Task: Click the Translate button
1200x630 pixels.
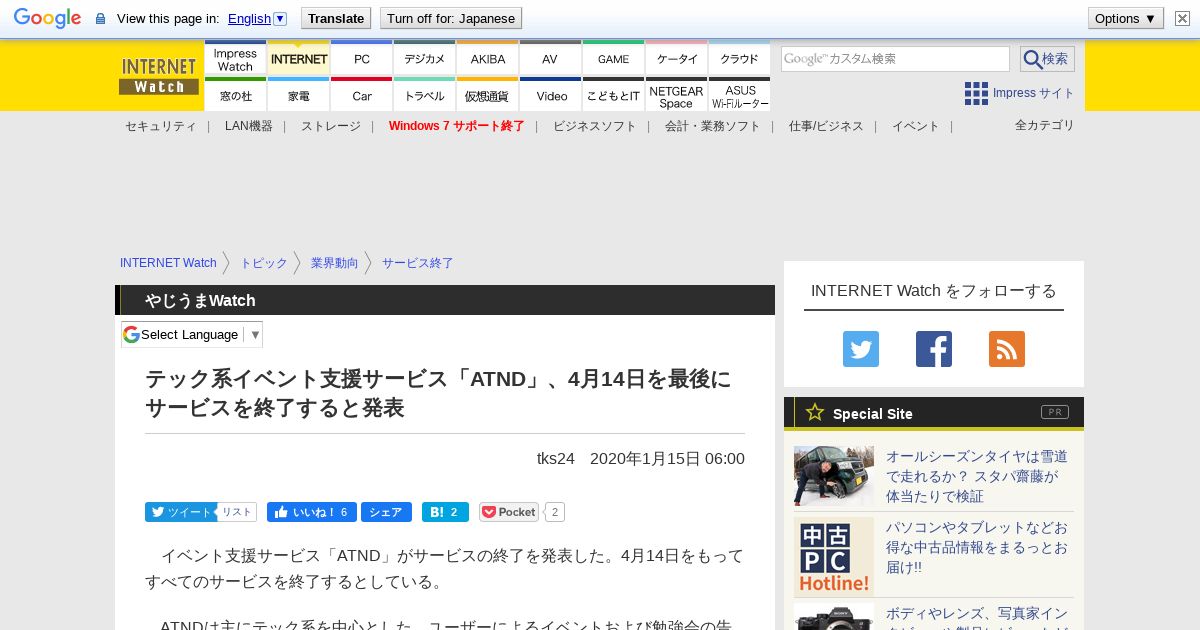Action: pos(335,18)
